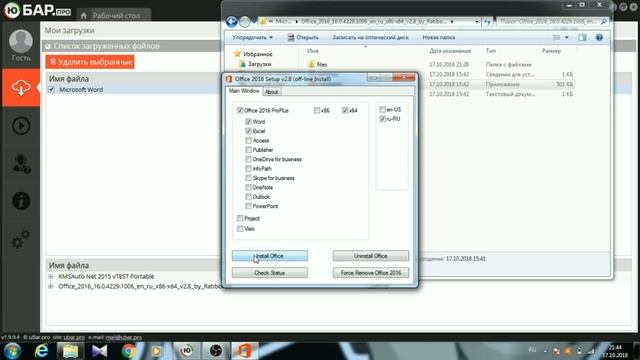
Task: Open the play section in uBar sidebar
Action: [21, 126]
